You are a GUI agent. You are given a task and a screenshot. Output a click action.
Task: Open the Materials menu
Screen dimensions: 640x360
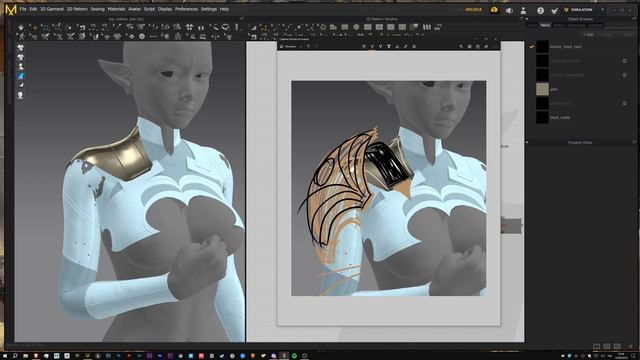tap(116, 9)
